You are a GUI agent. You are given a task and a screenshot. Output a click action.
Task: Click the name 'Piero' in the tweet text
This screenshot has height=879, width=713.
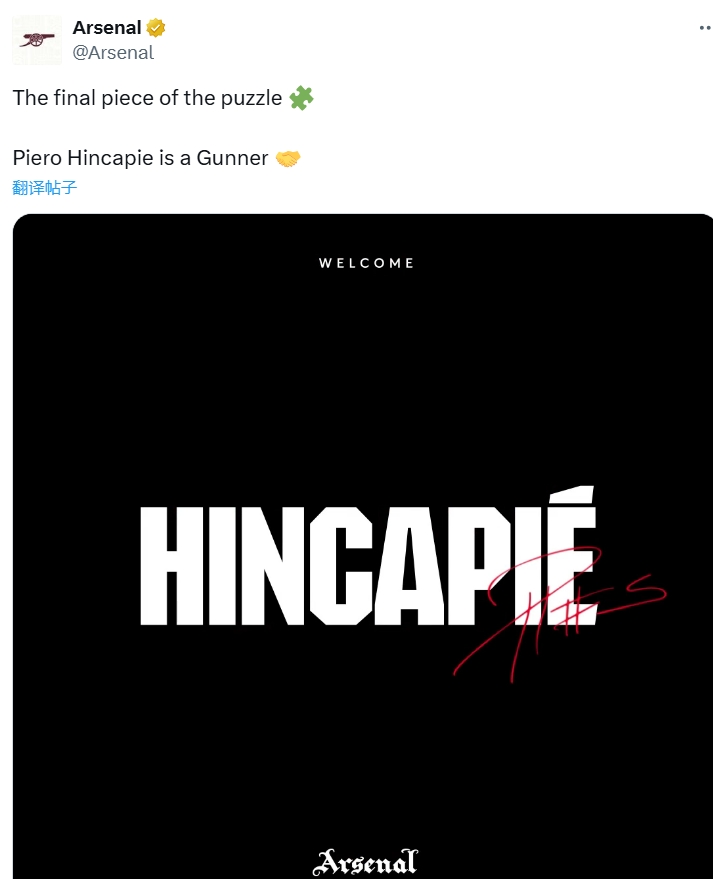pos(37,158)
